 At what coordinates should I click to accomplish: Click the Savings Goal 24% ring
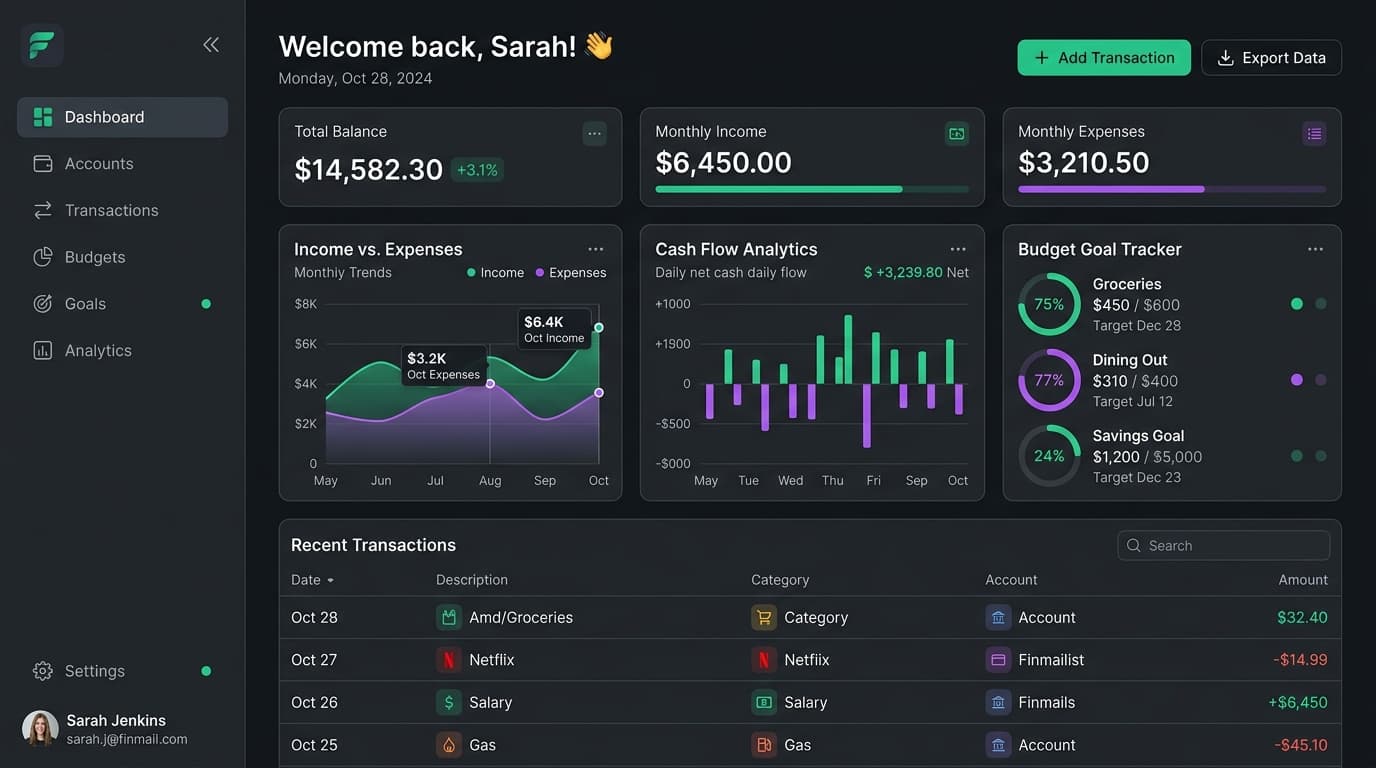click(x=1049, y=456)
